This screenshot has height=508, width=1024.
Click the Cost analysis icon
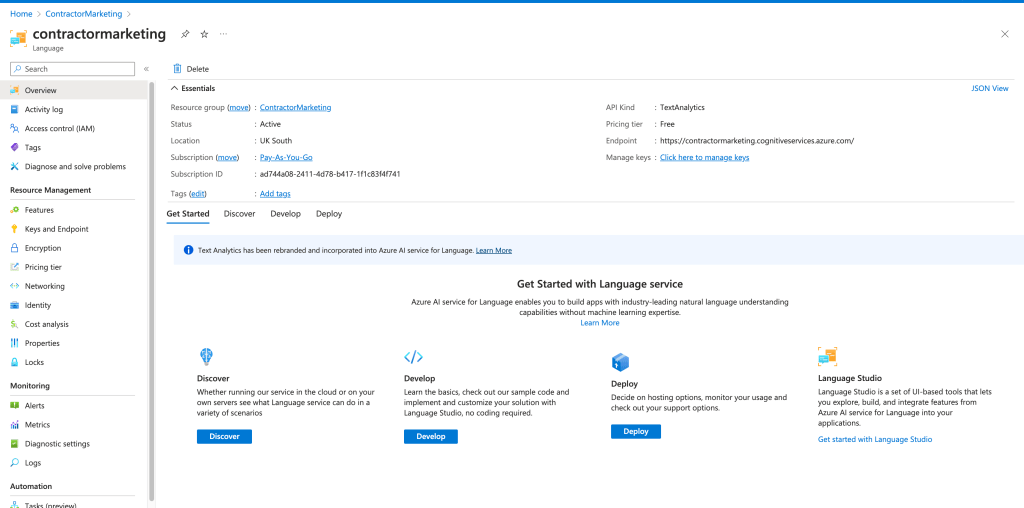pyautogui.click(x=14, y=323)
